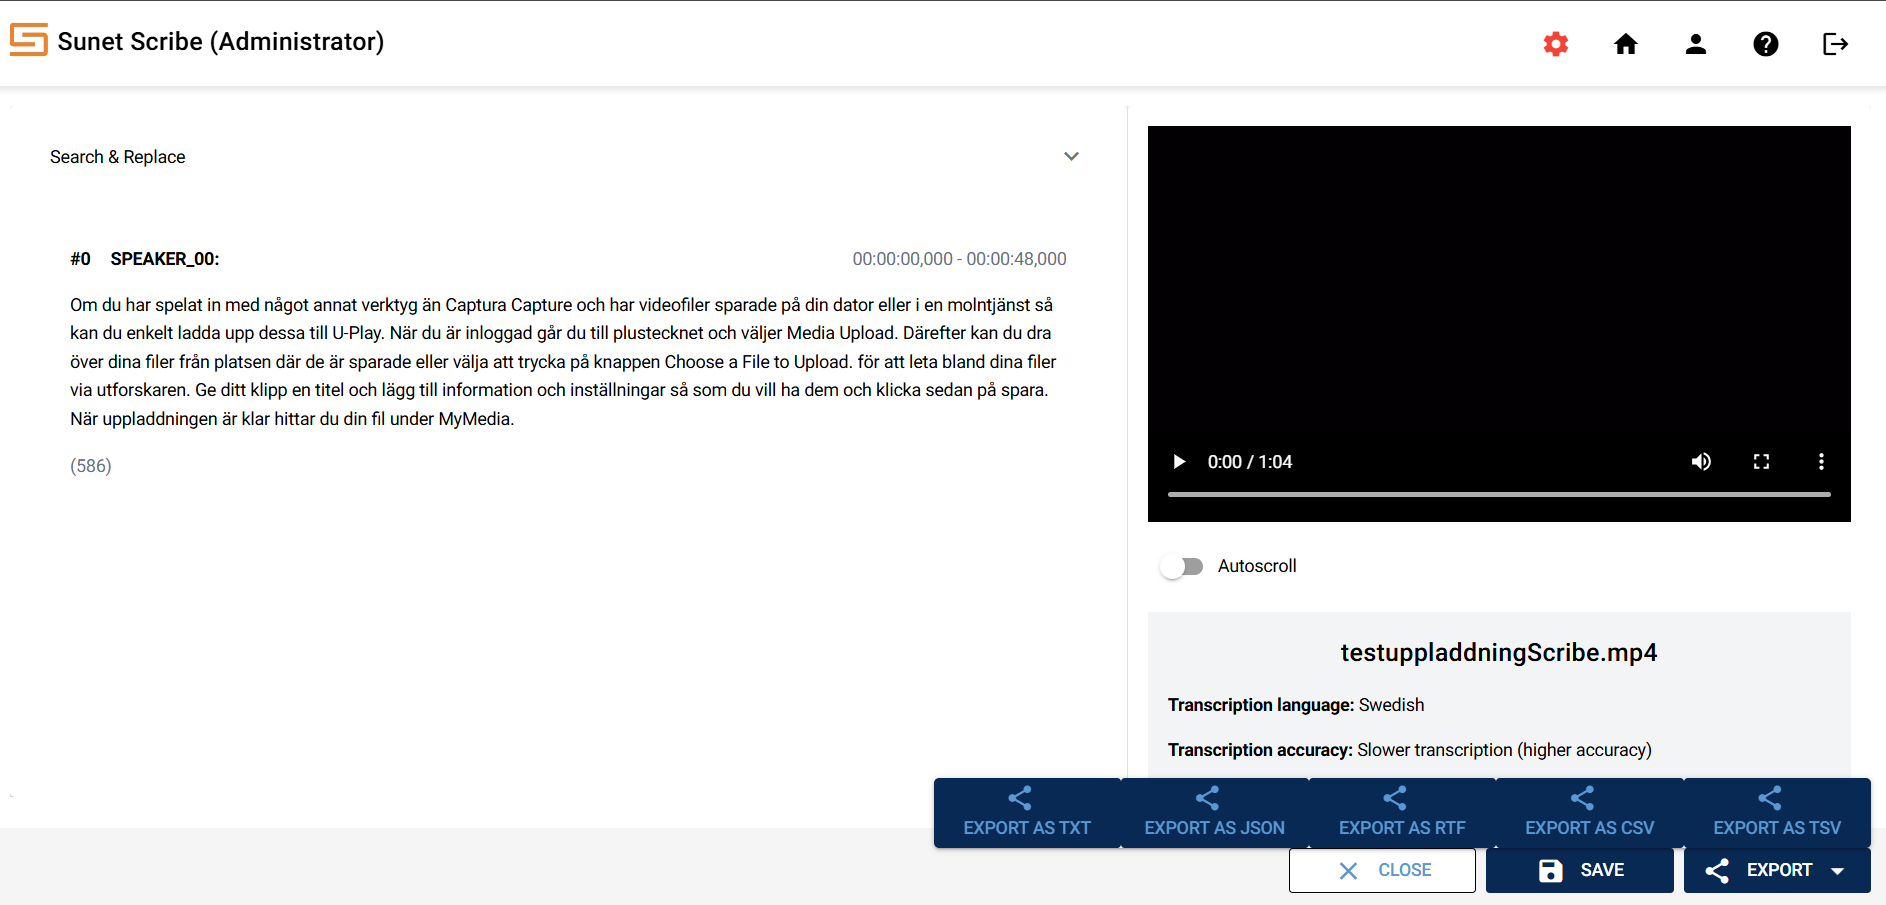
Task: Click the SAVE button
Action: [x=1579, y=870]
